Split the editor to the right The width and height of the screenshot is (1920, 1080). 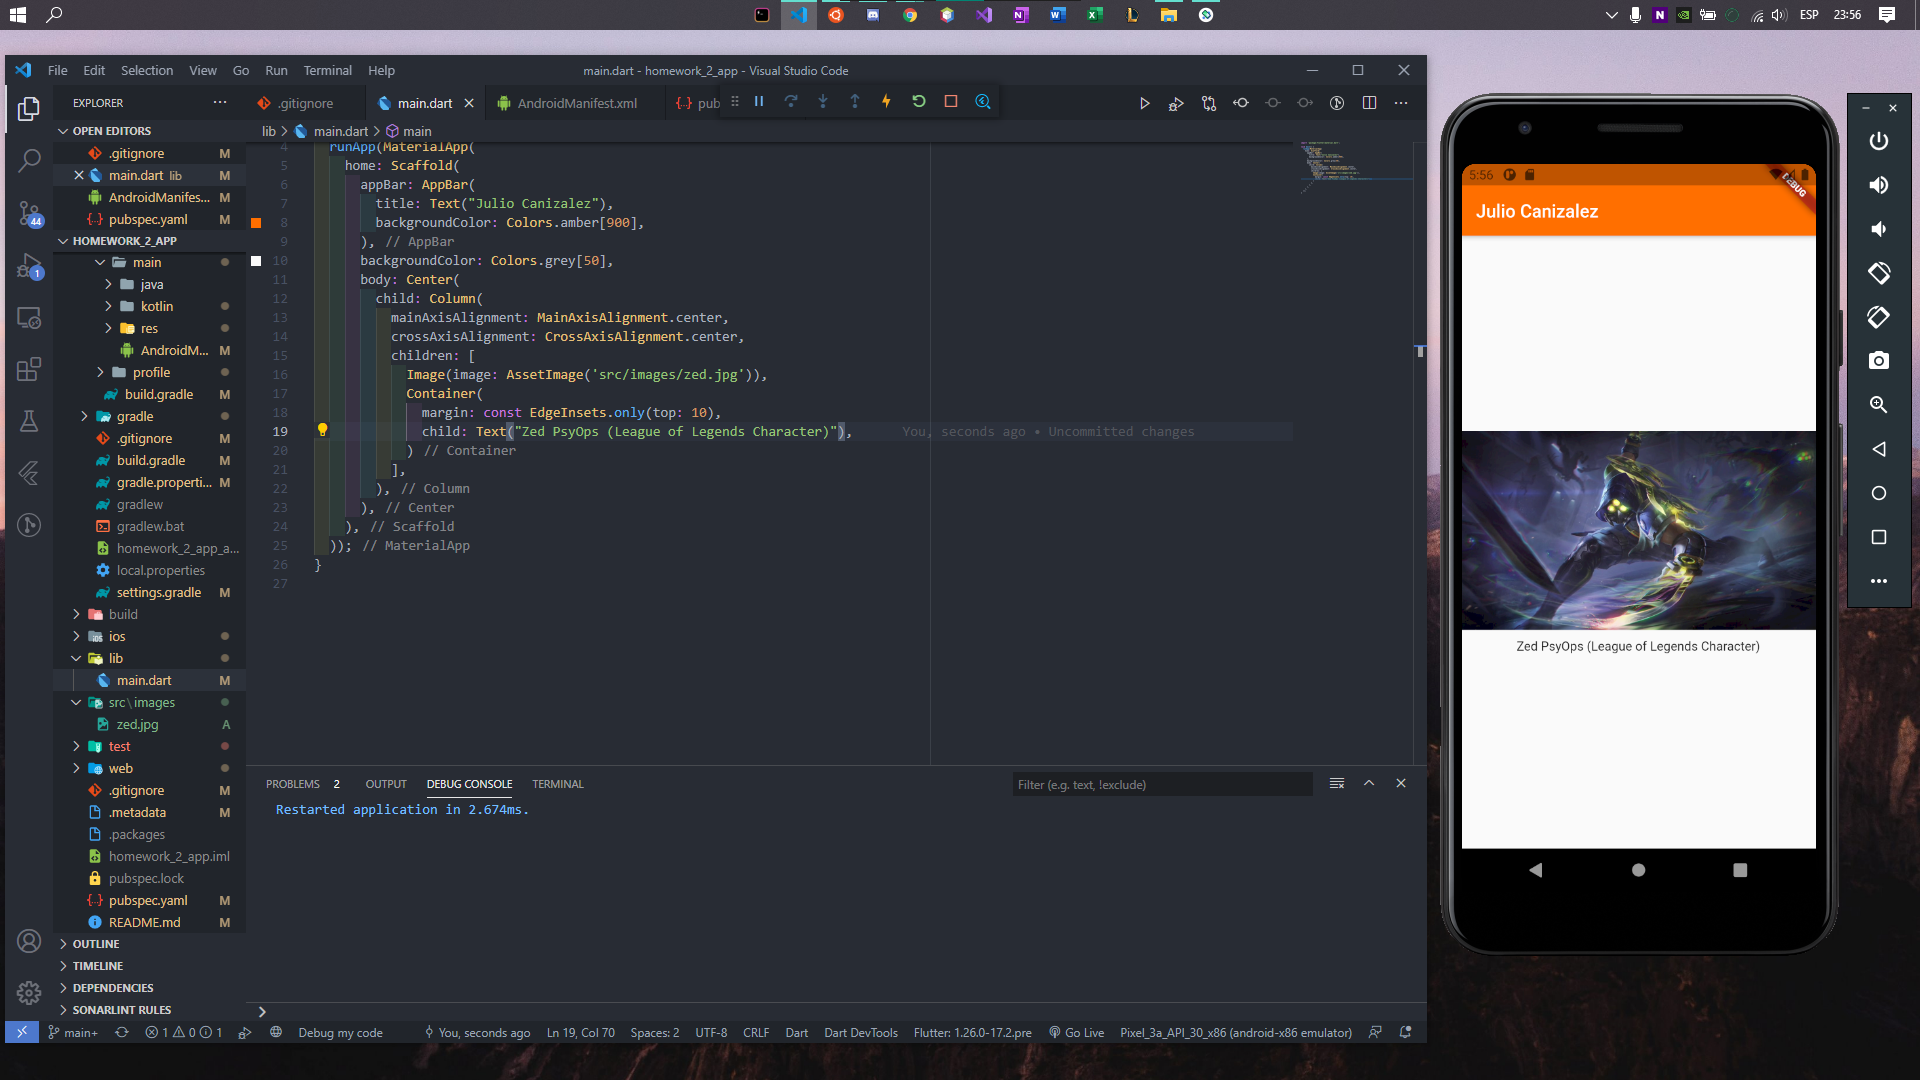tap(1369, 103)
